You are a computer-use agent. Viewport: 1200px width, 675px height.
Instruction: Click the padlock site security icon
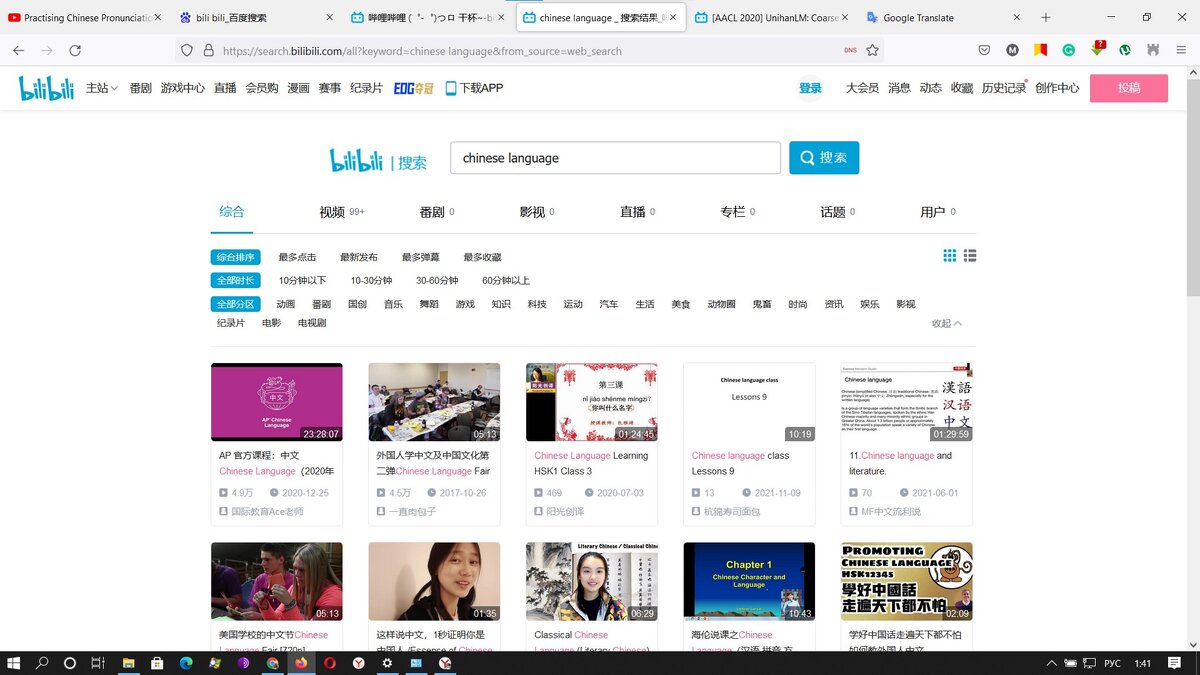[208, 50]
